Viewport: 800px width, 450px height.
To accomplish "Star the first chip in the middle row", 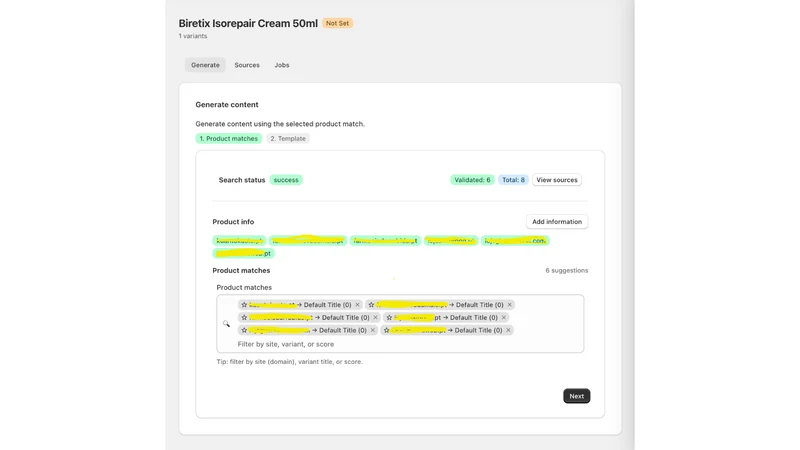I will coord(244,317).
